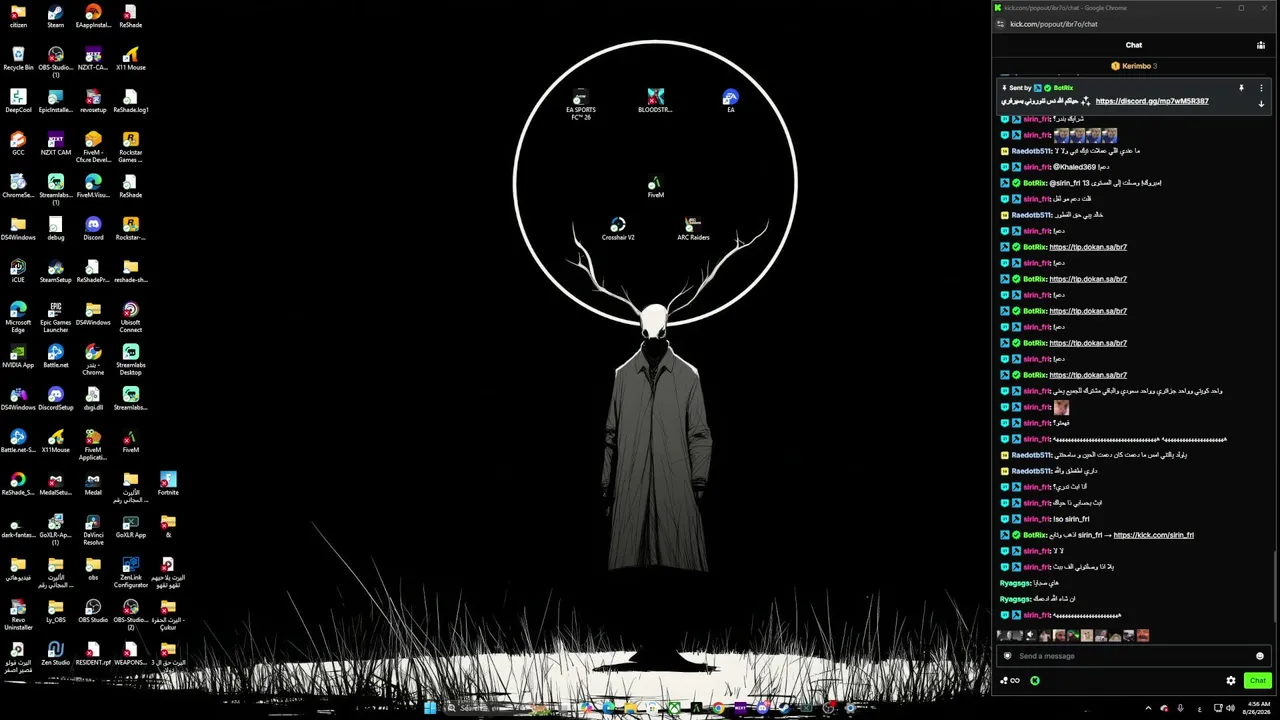The image size is (1280, 720).
Task: Open the channel points icon in chat
Action: (x=1010, y=681)
